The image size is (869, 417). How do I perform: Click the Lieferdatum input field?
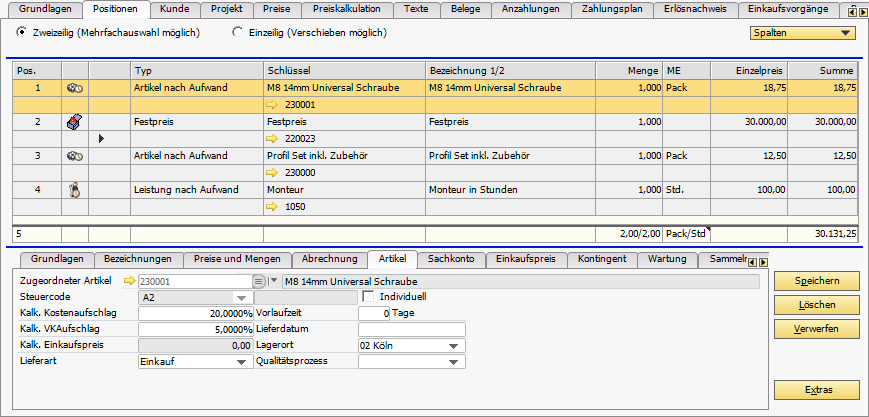[x=412, y=329]
